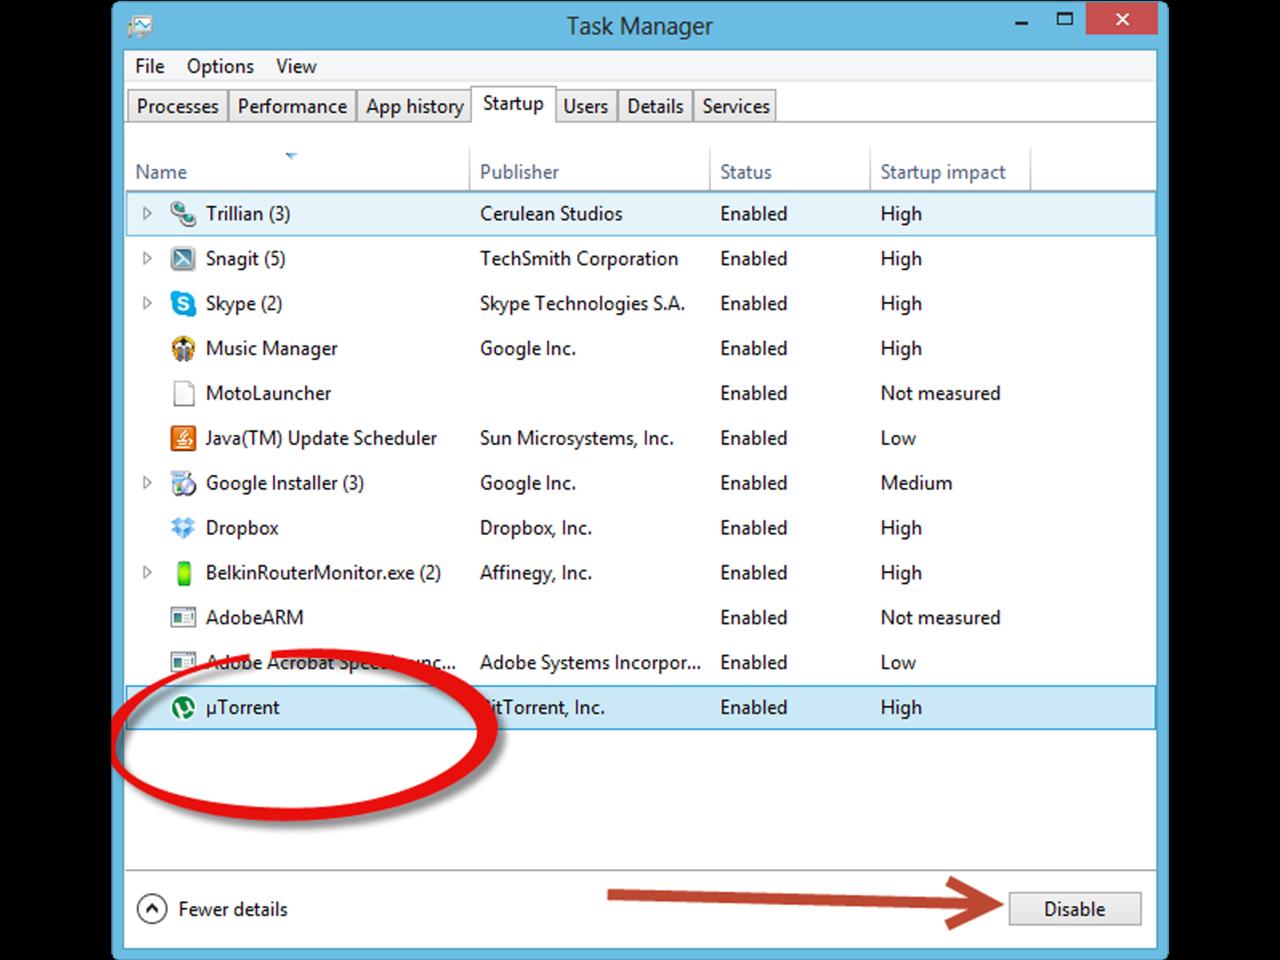
Task: Click AdobeARM's Not measured impact value
Action: coord(940,617)
